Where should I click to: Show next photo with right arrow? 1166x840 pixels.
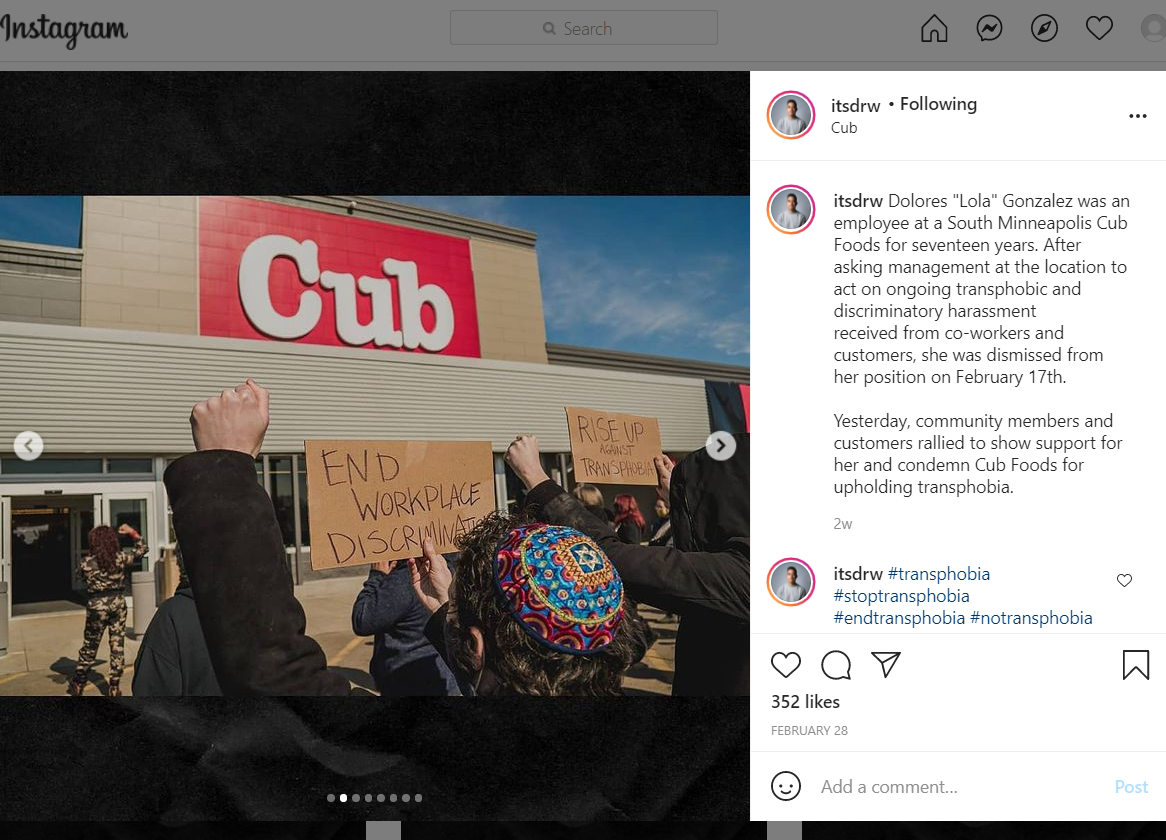pos(721,446)
